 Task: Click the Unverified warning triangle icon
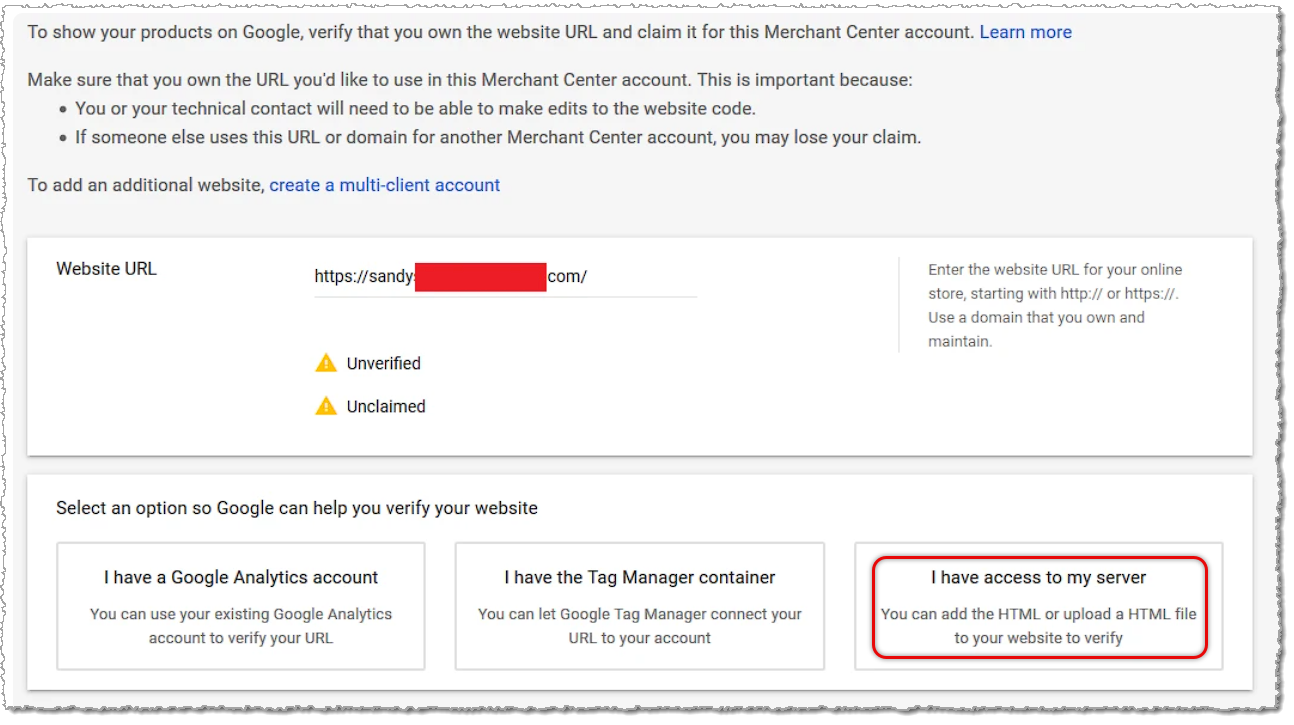click(326, 363)
